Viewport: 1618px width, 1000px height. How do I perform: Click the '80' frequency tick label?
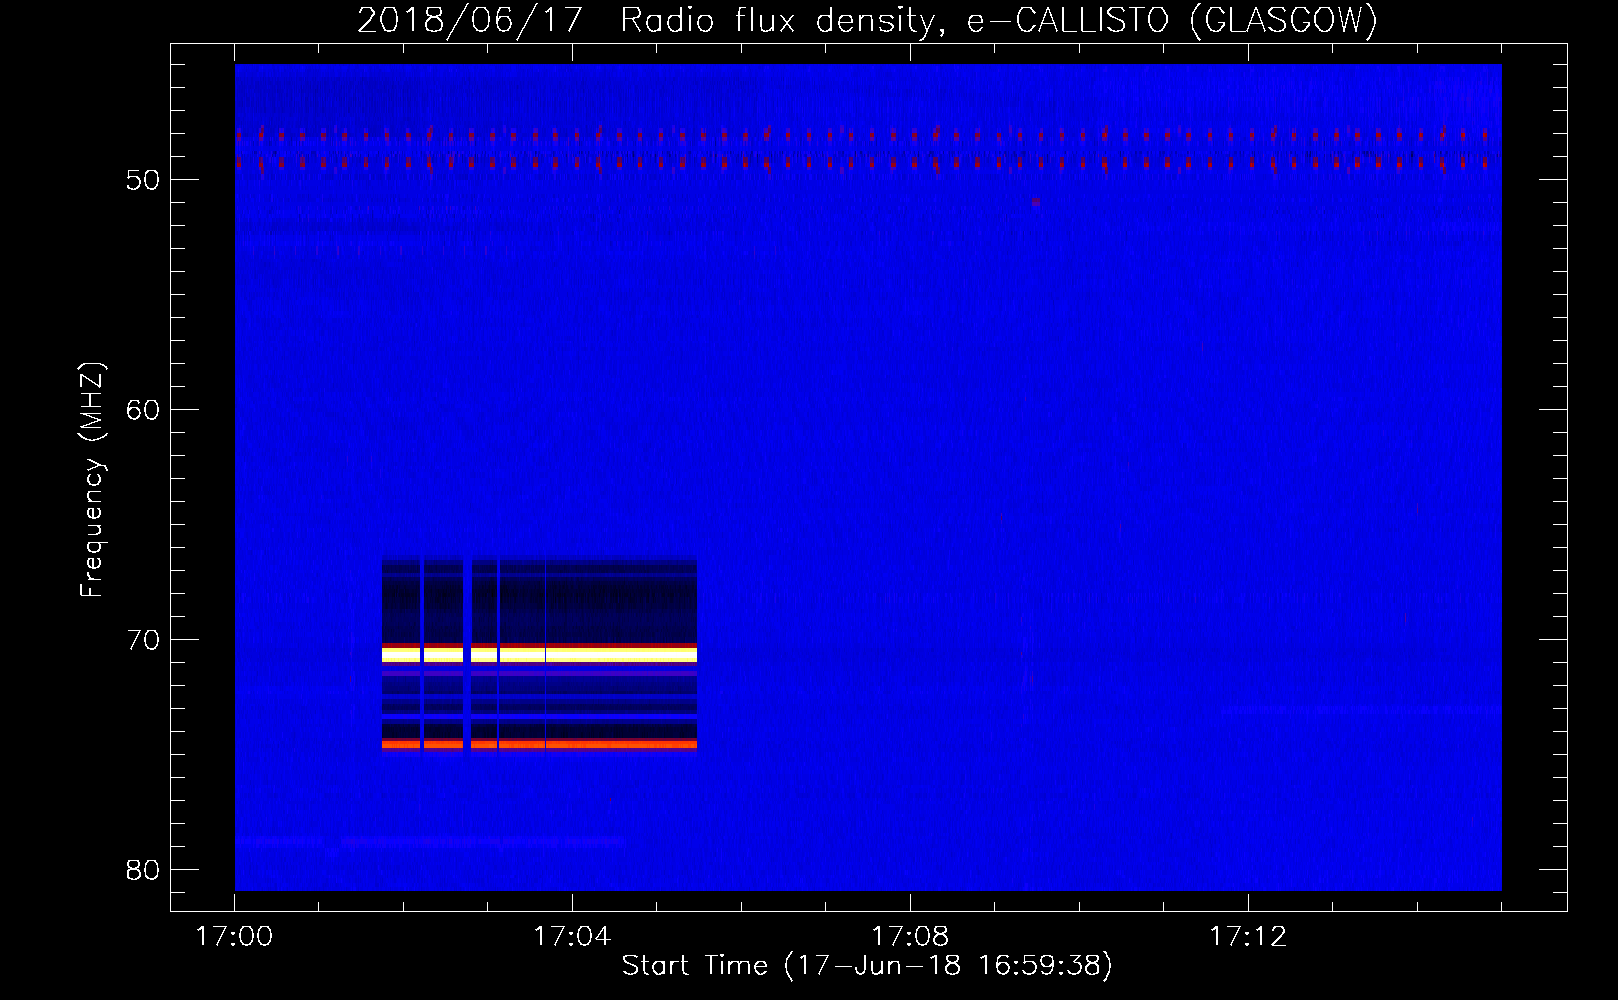coord(143,870)
